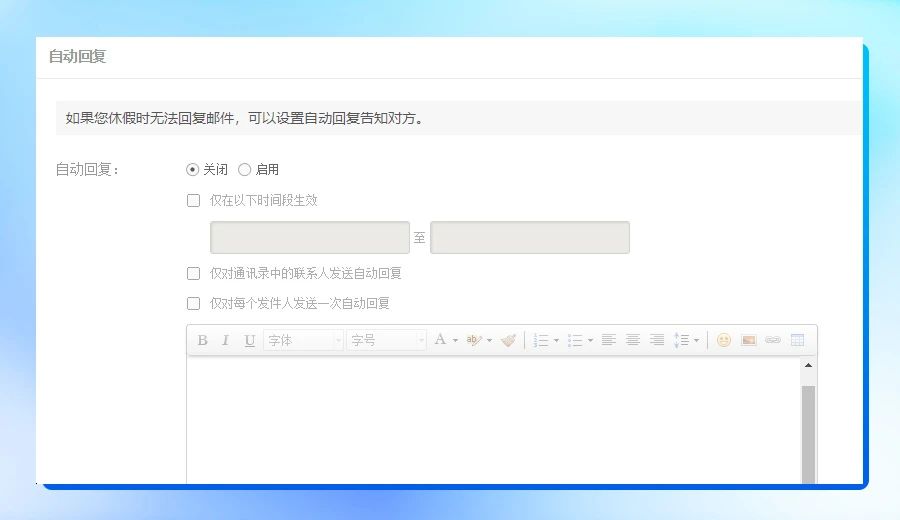Check 仅对通讯录中的联系人发送自动回复 checkbox
This screenshot has height=520, width=900.
(194, 273)
